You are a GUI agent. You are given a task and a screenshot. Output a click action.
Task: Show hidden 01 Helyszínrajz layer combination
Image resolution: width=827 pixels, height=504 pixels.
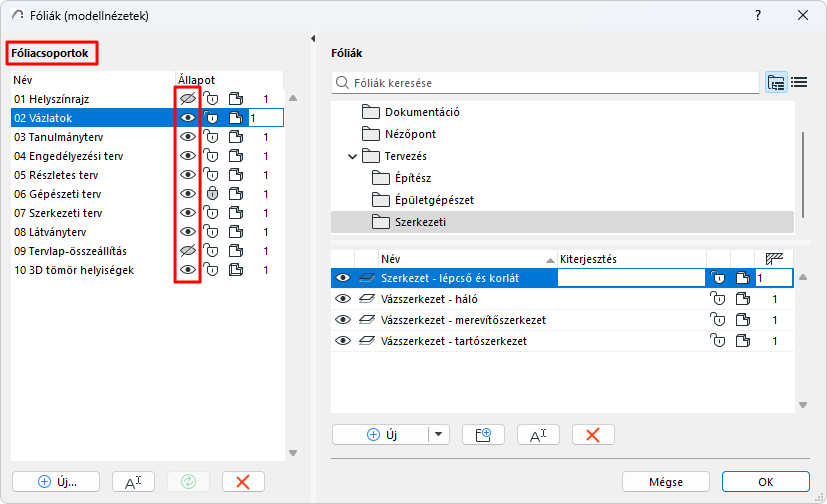coord(187,98)
